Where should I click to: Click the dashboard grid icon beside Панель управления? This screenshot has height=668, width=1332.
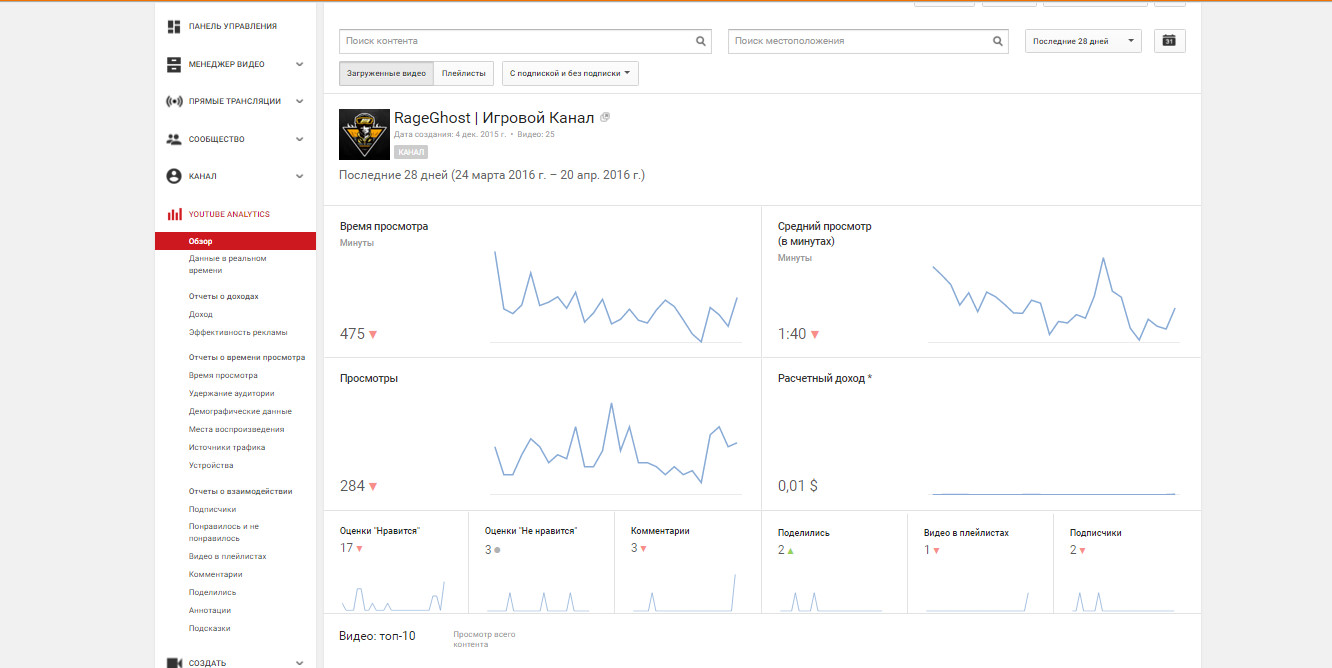point(174,26)
